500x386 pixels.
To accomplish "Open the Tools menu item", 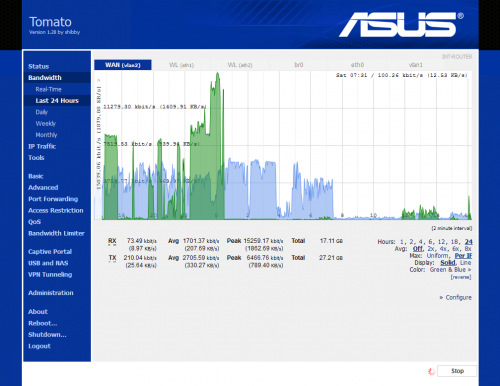I will tap(36, 158).
